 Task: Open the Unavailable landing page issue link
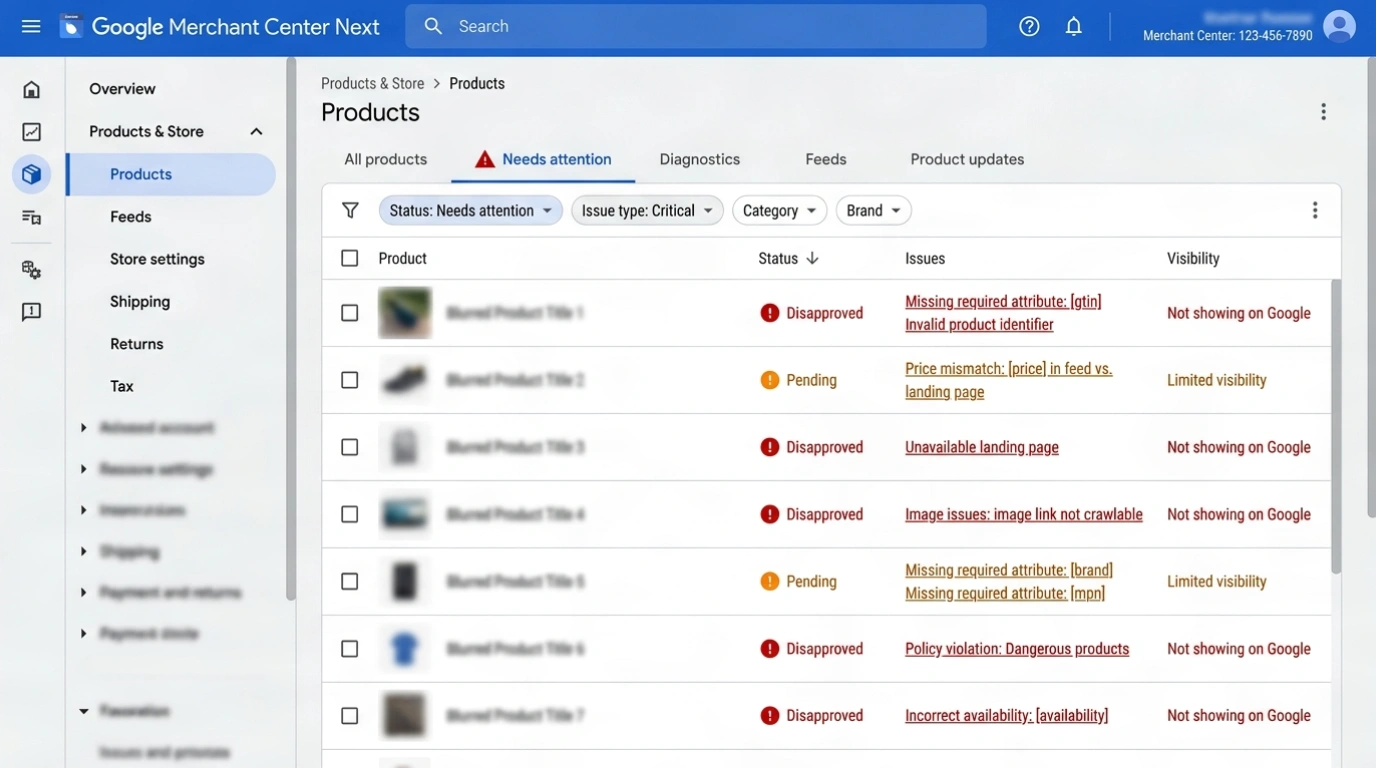pos(982,447)
